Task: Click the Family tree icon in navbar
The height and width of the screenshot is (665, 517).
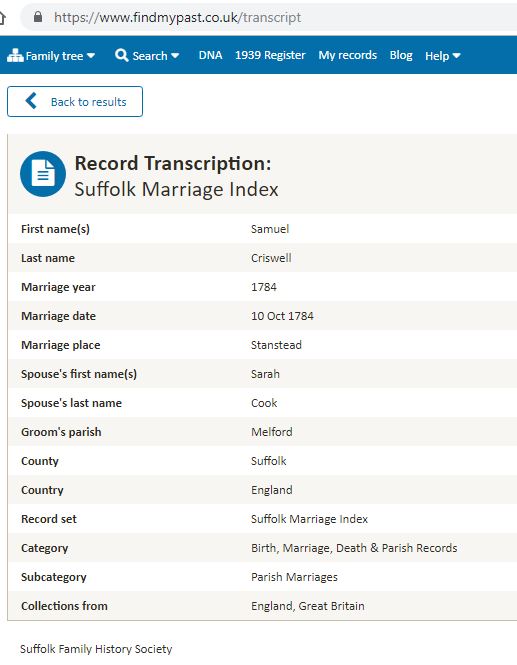Action: tap(15, 56)
